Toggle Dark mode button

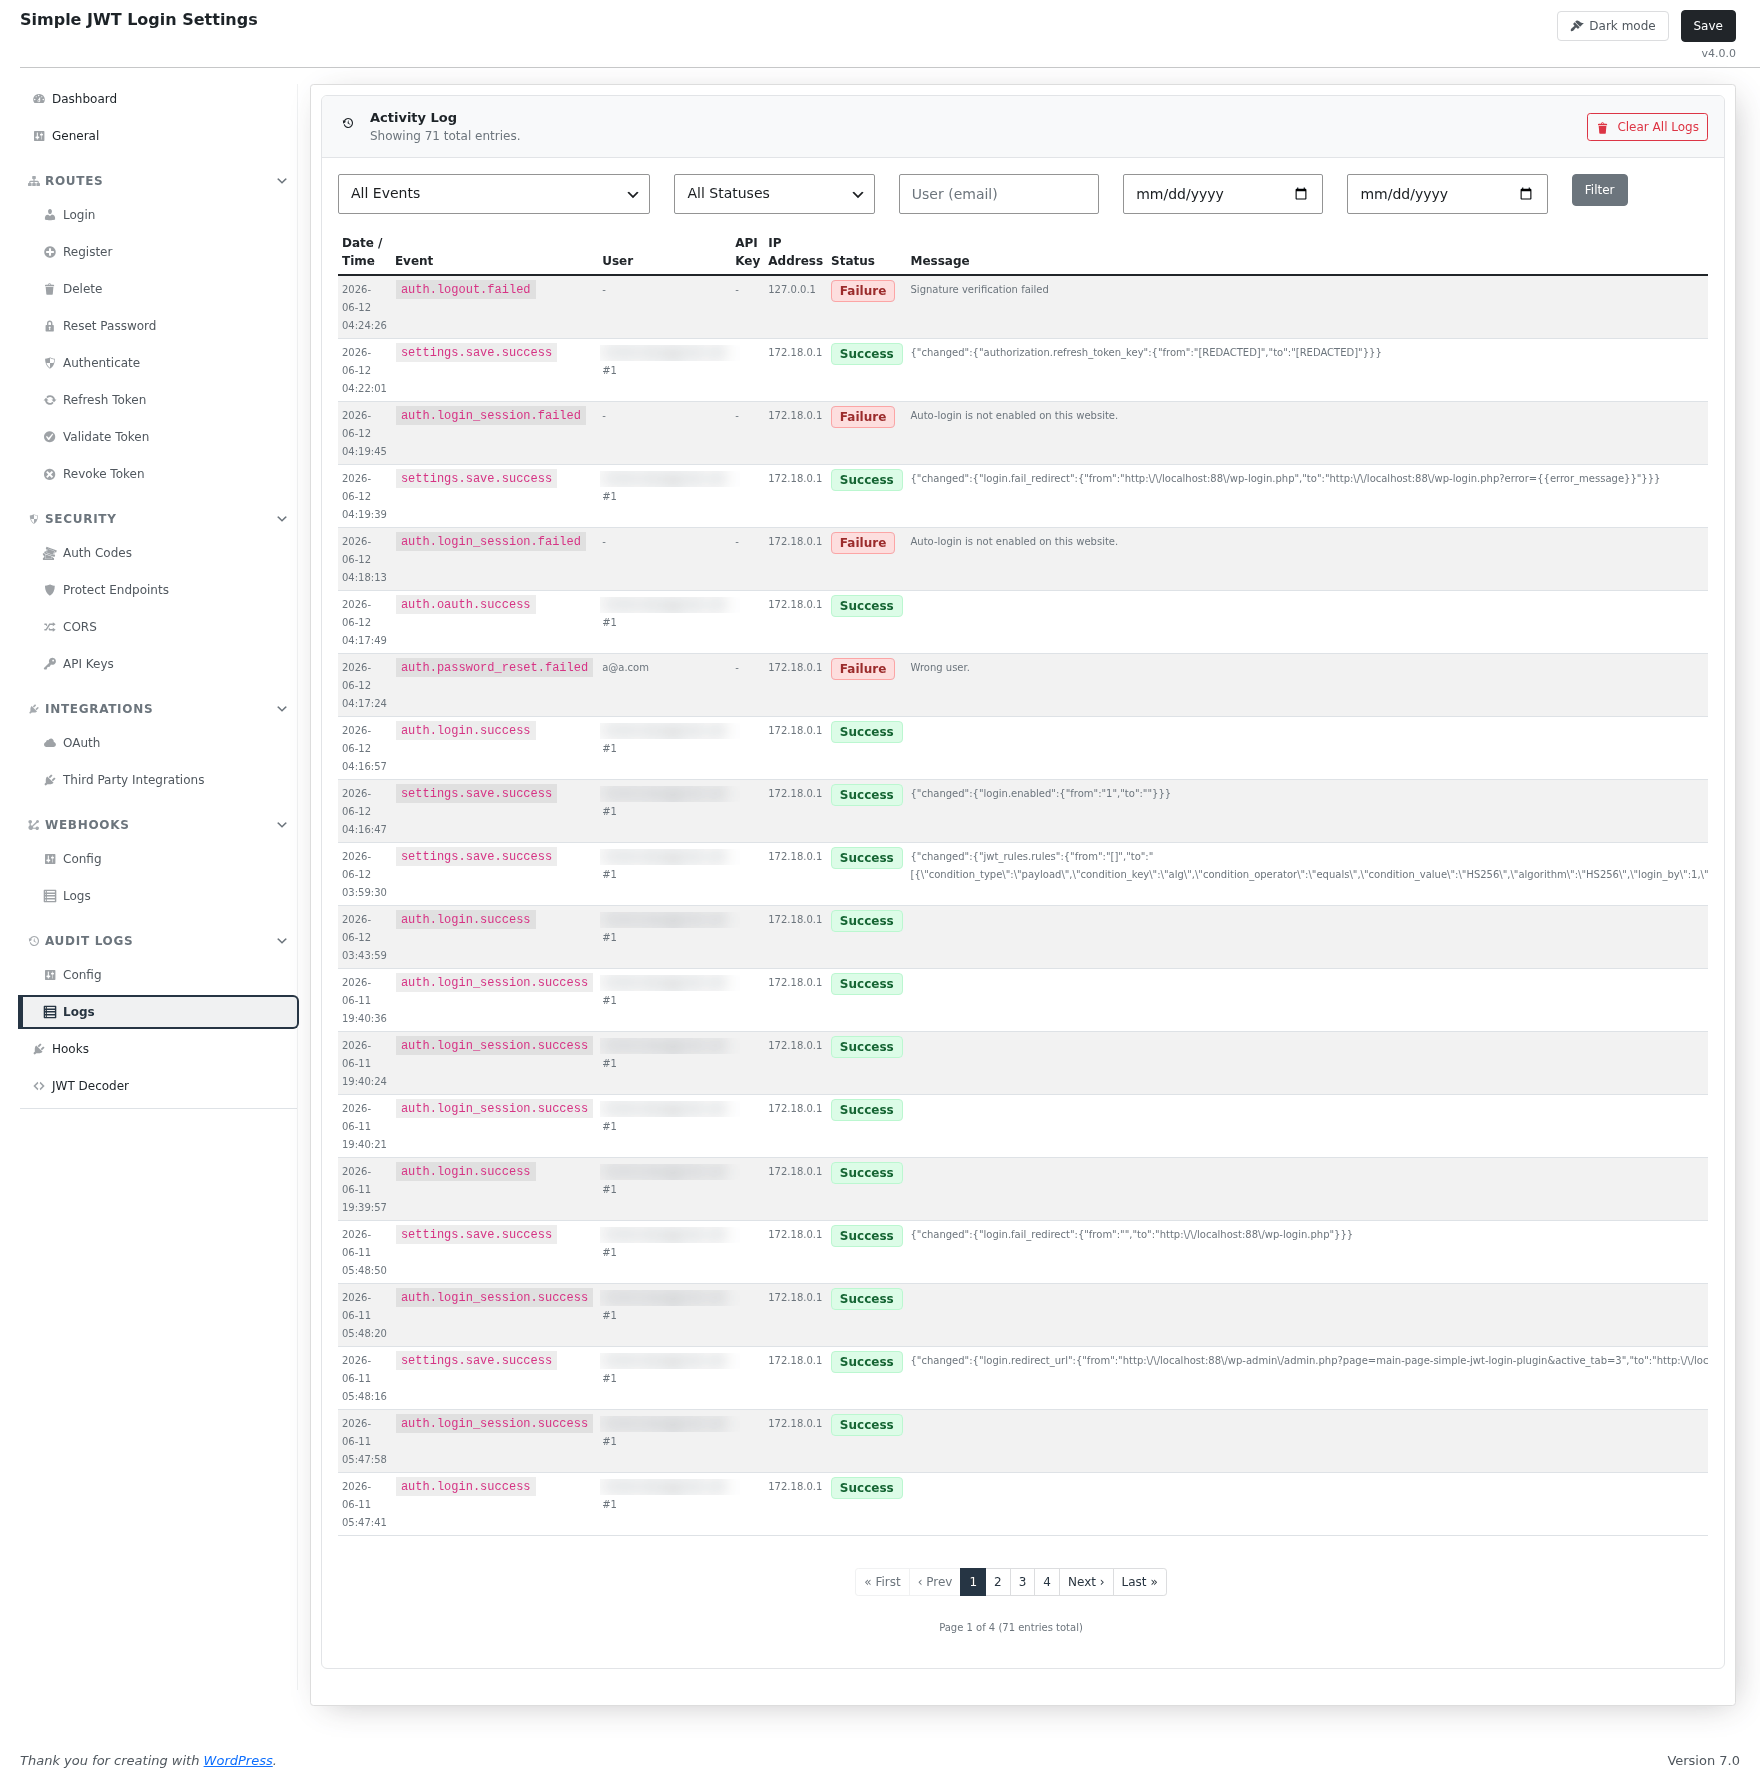(x=1612, y=26)
